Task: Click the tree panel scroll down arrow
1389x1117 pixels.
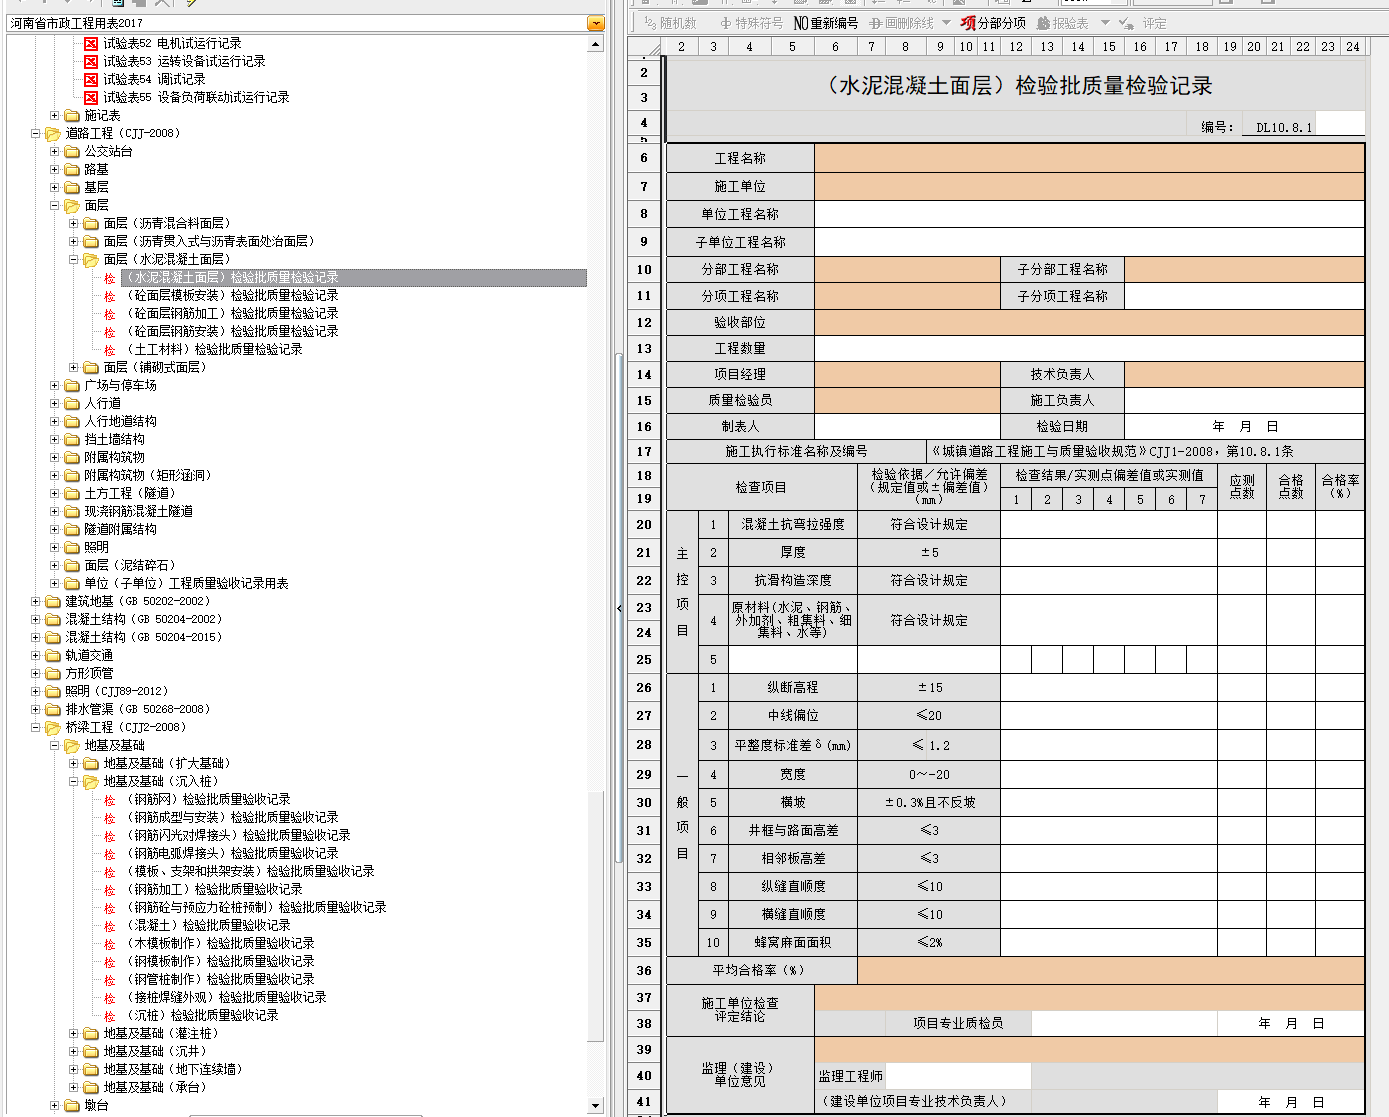Action: point(596,1105)
